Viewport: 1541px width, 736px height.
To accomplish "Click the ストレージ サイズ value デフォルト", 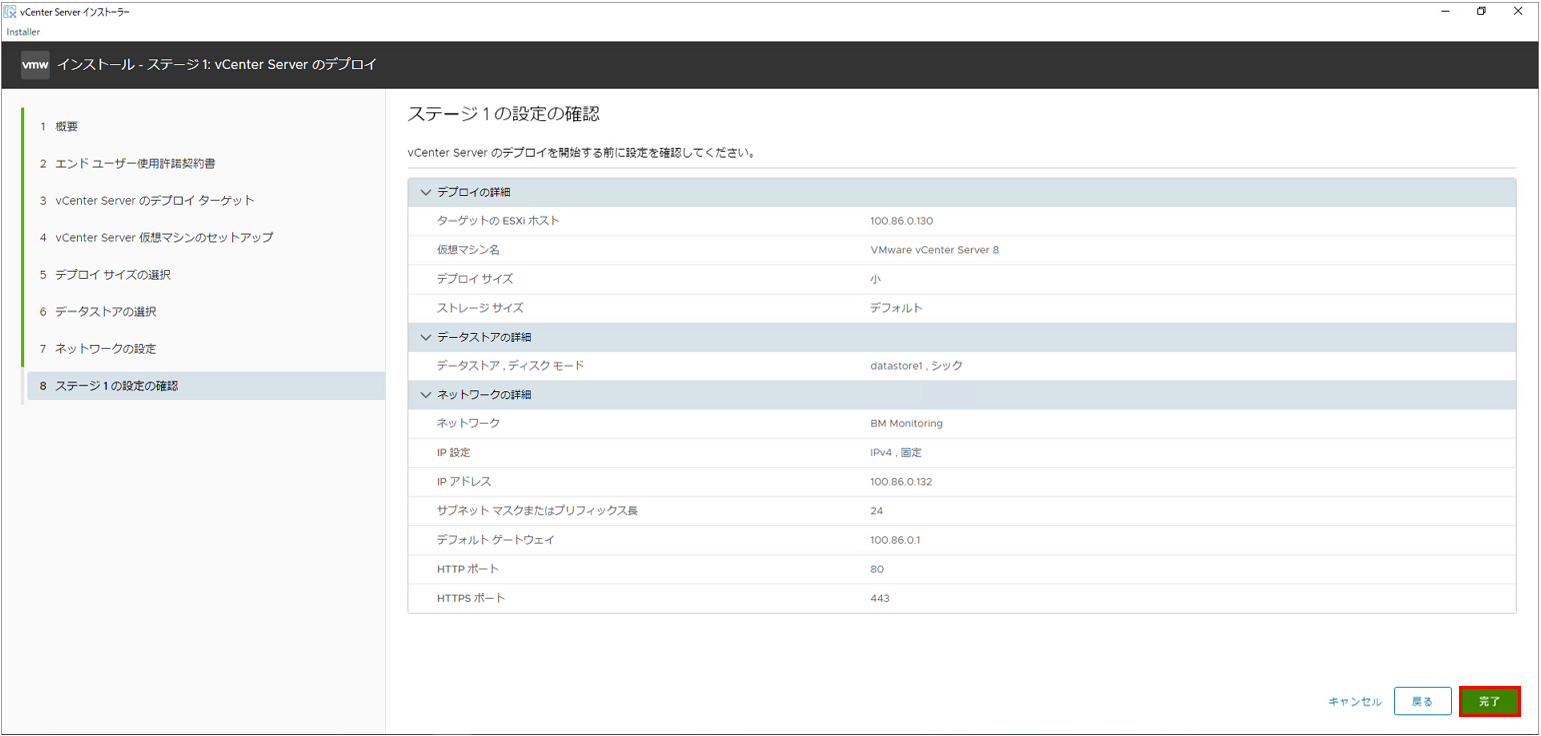I will (896, 308).
